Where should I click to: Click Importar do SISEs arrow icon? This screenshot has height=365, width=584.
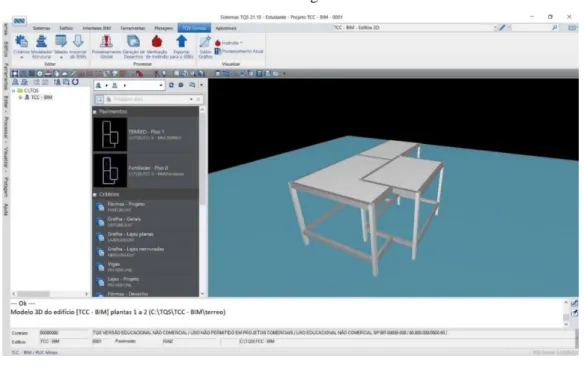[78, 42]
